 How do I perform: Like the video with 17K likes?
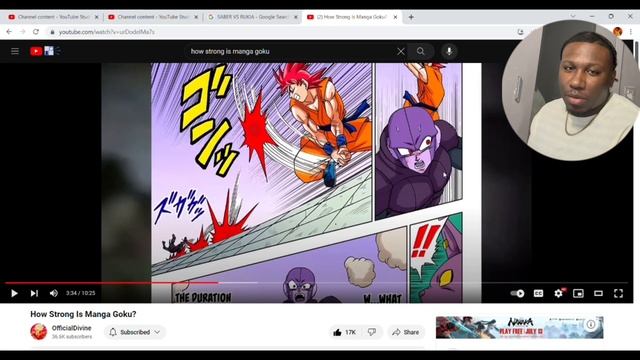tap(345, 332)
